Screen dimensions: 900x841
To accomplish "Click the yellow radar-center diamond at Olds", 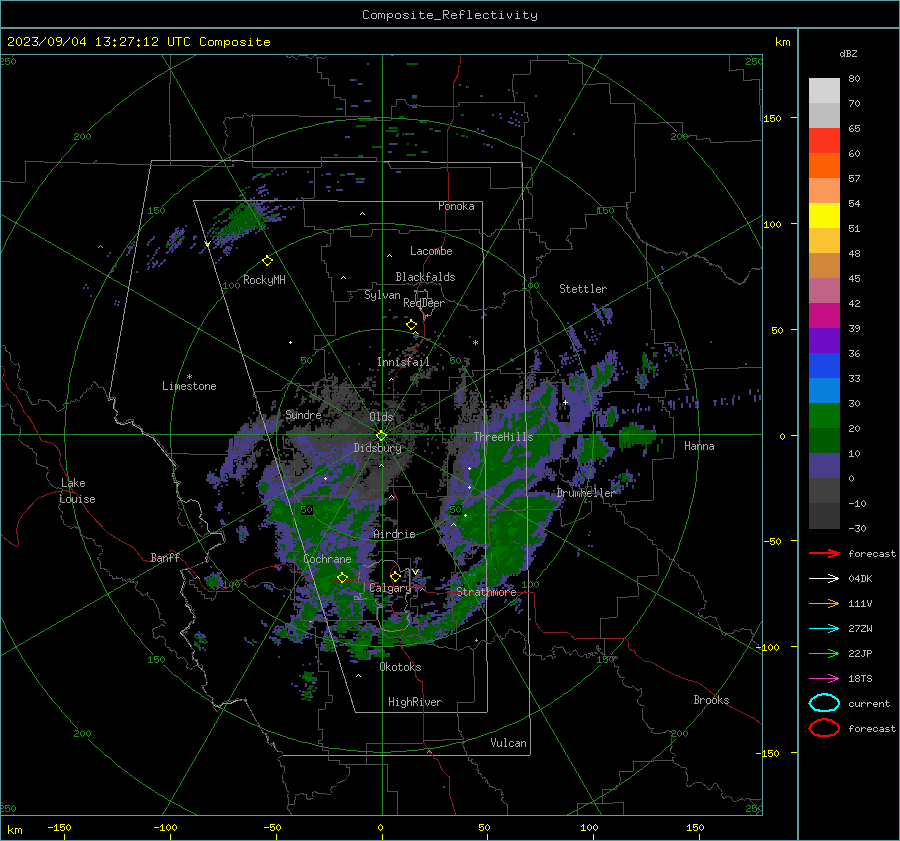I will click(381, 436).
